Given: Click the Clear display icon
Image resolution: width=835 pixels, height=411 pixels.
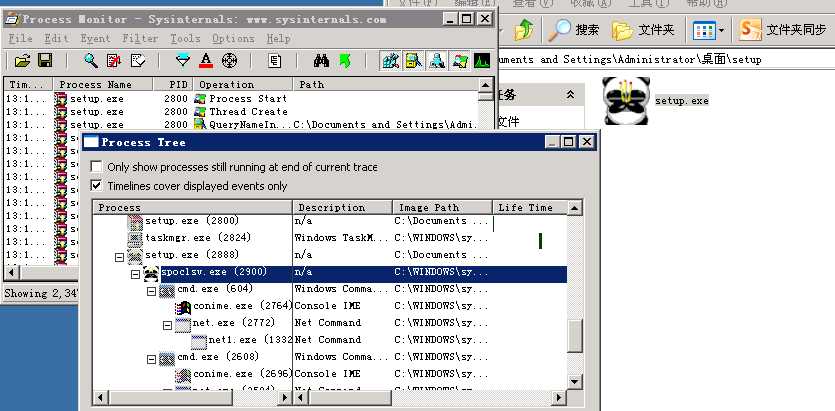Looking at the screenshot, I should (137, 61).
